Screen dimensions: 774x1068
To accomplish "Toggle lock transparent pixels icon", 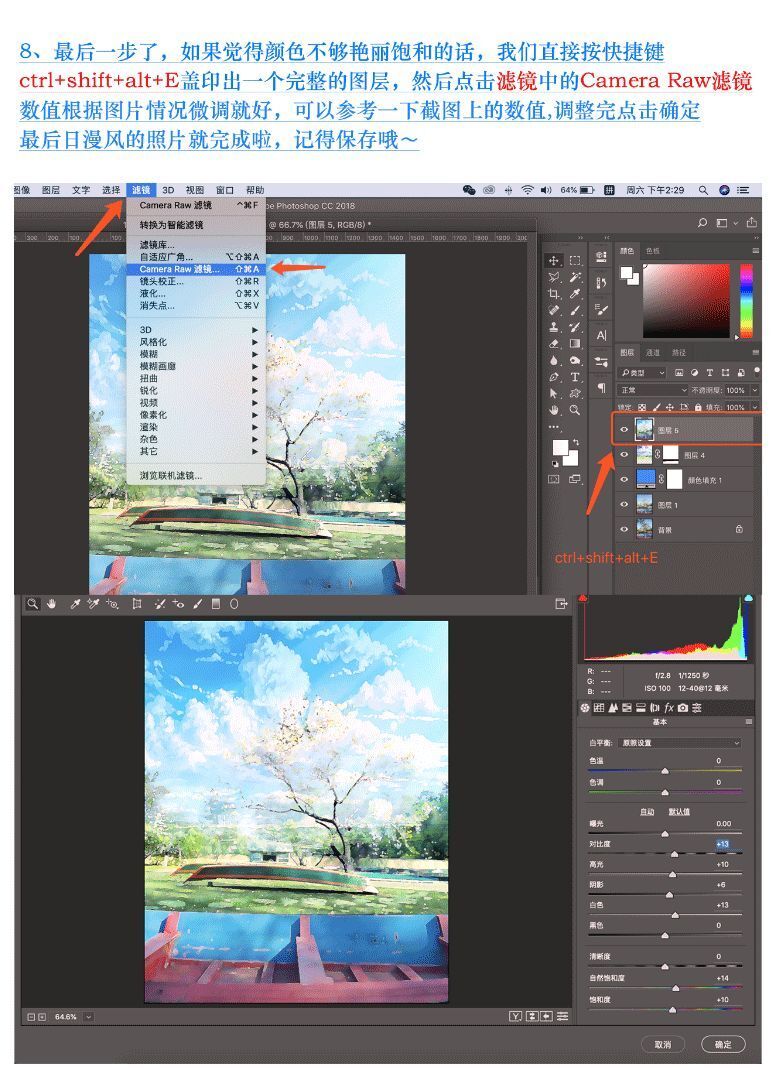I will pyautogui.click(x=641, y=407).
